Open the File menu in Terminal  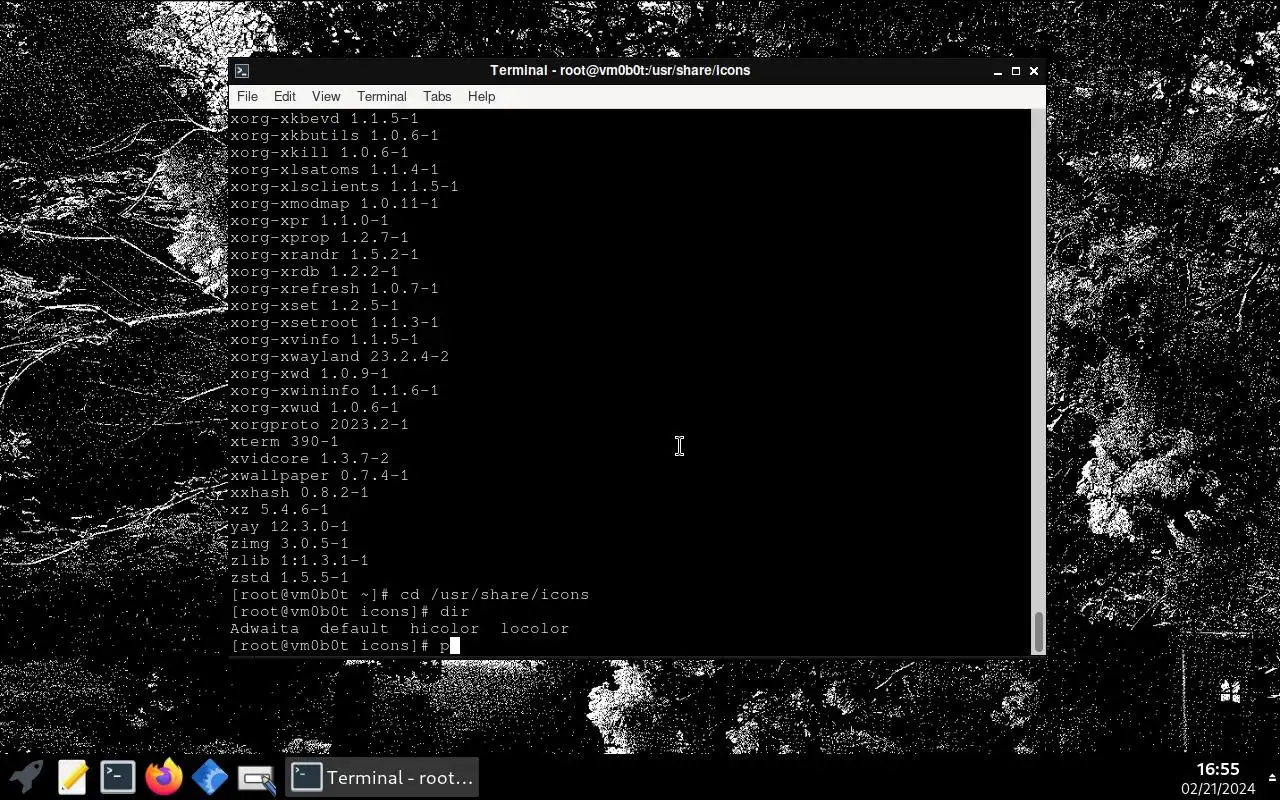(247, 97)
